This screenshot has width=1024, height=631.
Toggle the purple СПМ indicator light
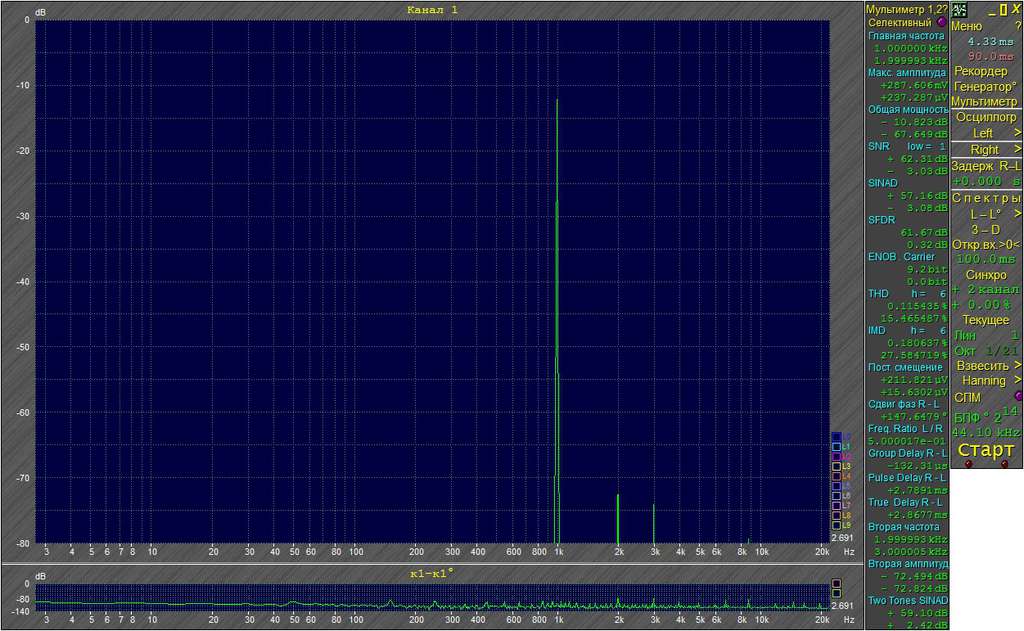click(1017, 396)
